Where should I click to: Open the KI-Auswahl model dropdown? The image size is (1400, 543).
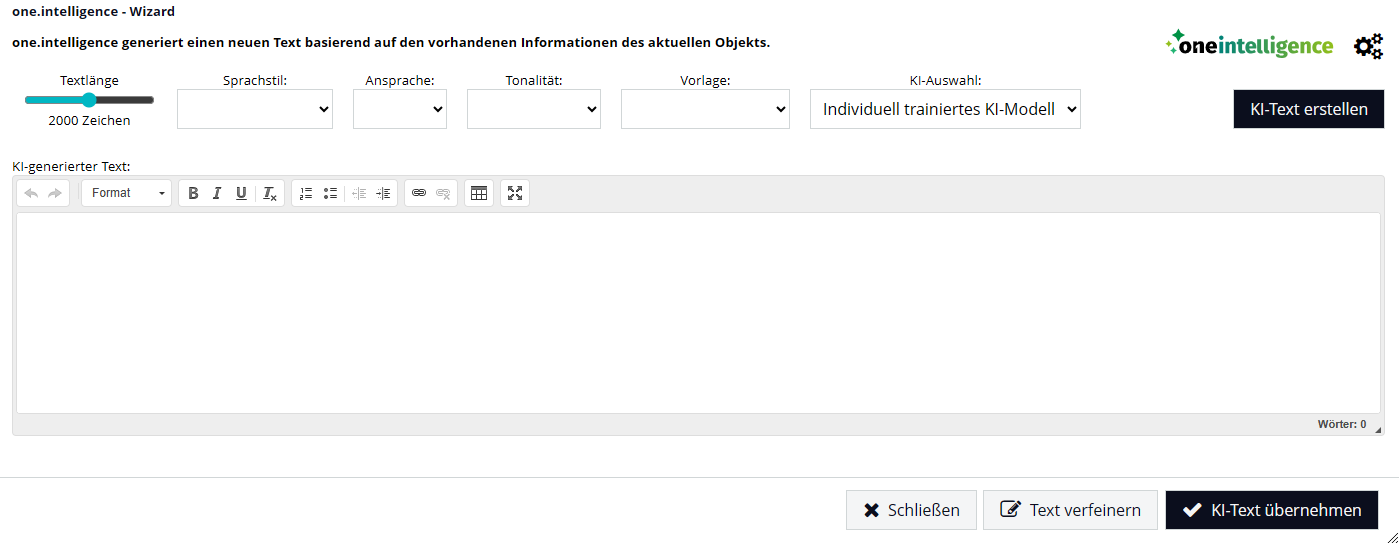[x=945, y=109]
